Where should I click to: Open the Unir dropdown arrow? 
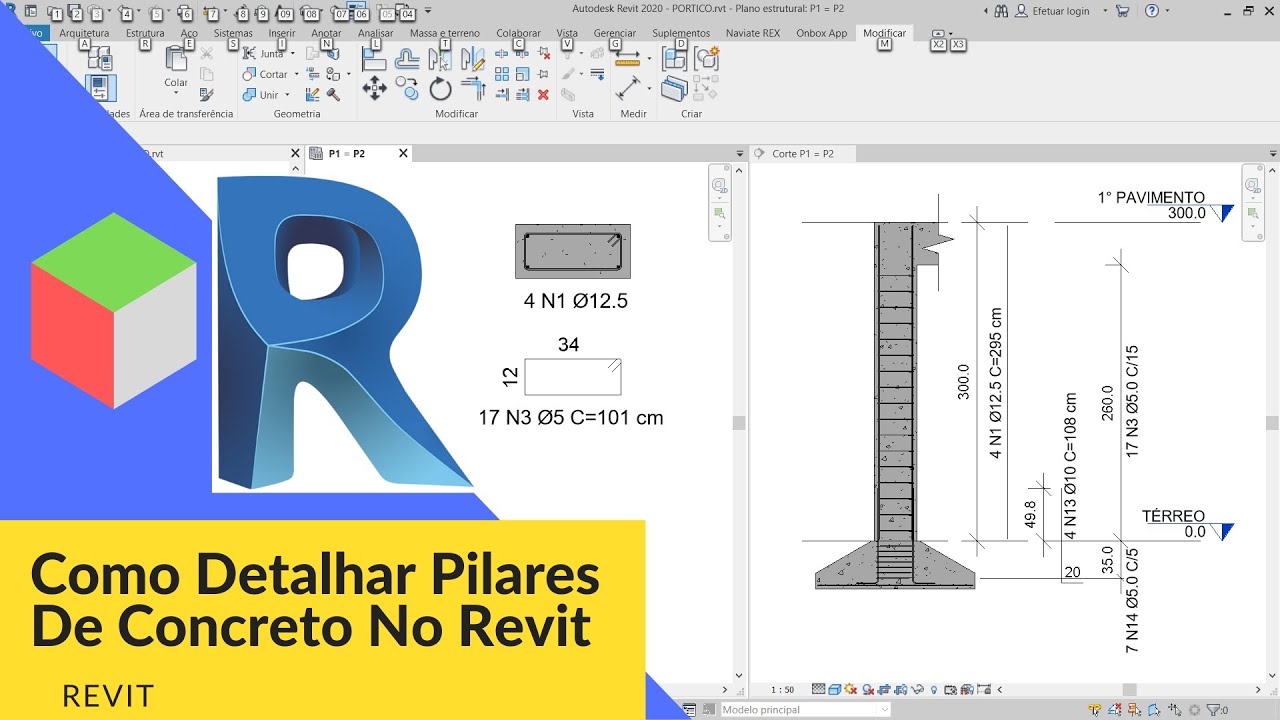pyautogui.click(x=287, y=95)
